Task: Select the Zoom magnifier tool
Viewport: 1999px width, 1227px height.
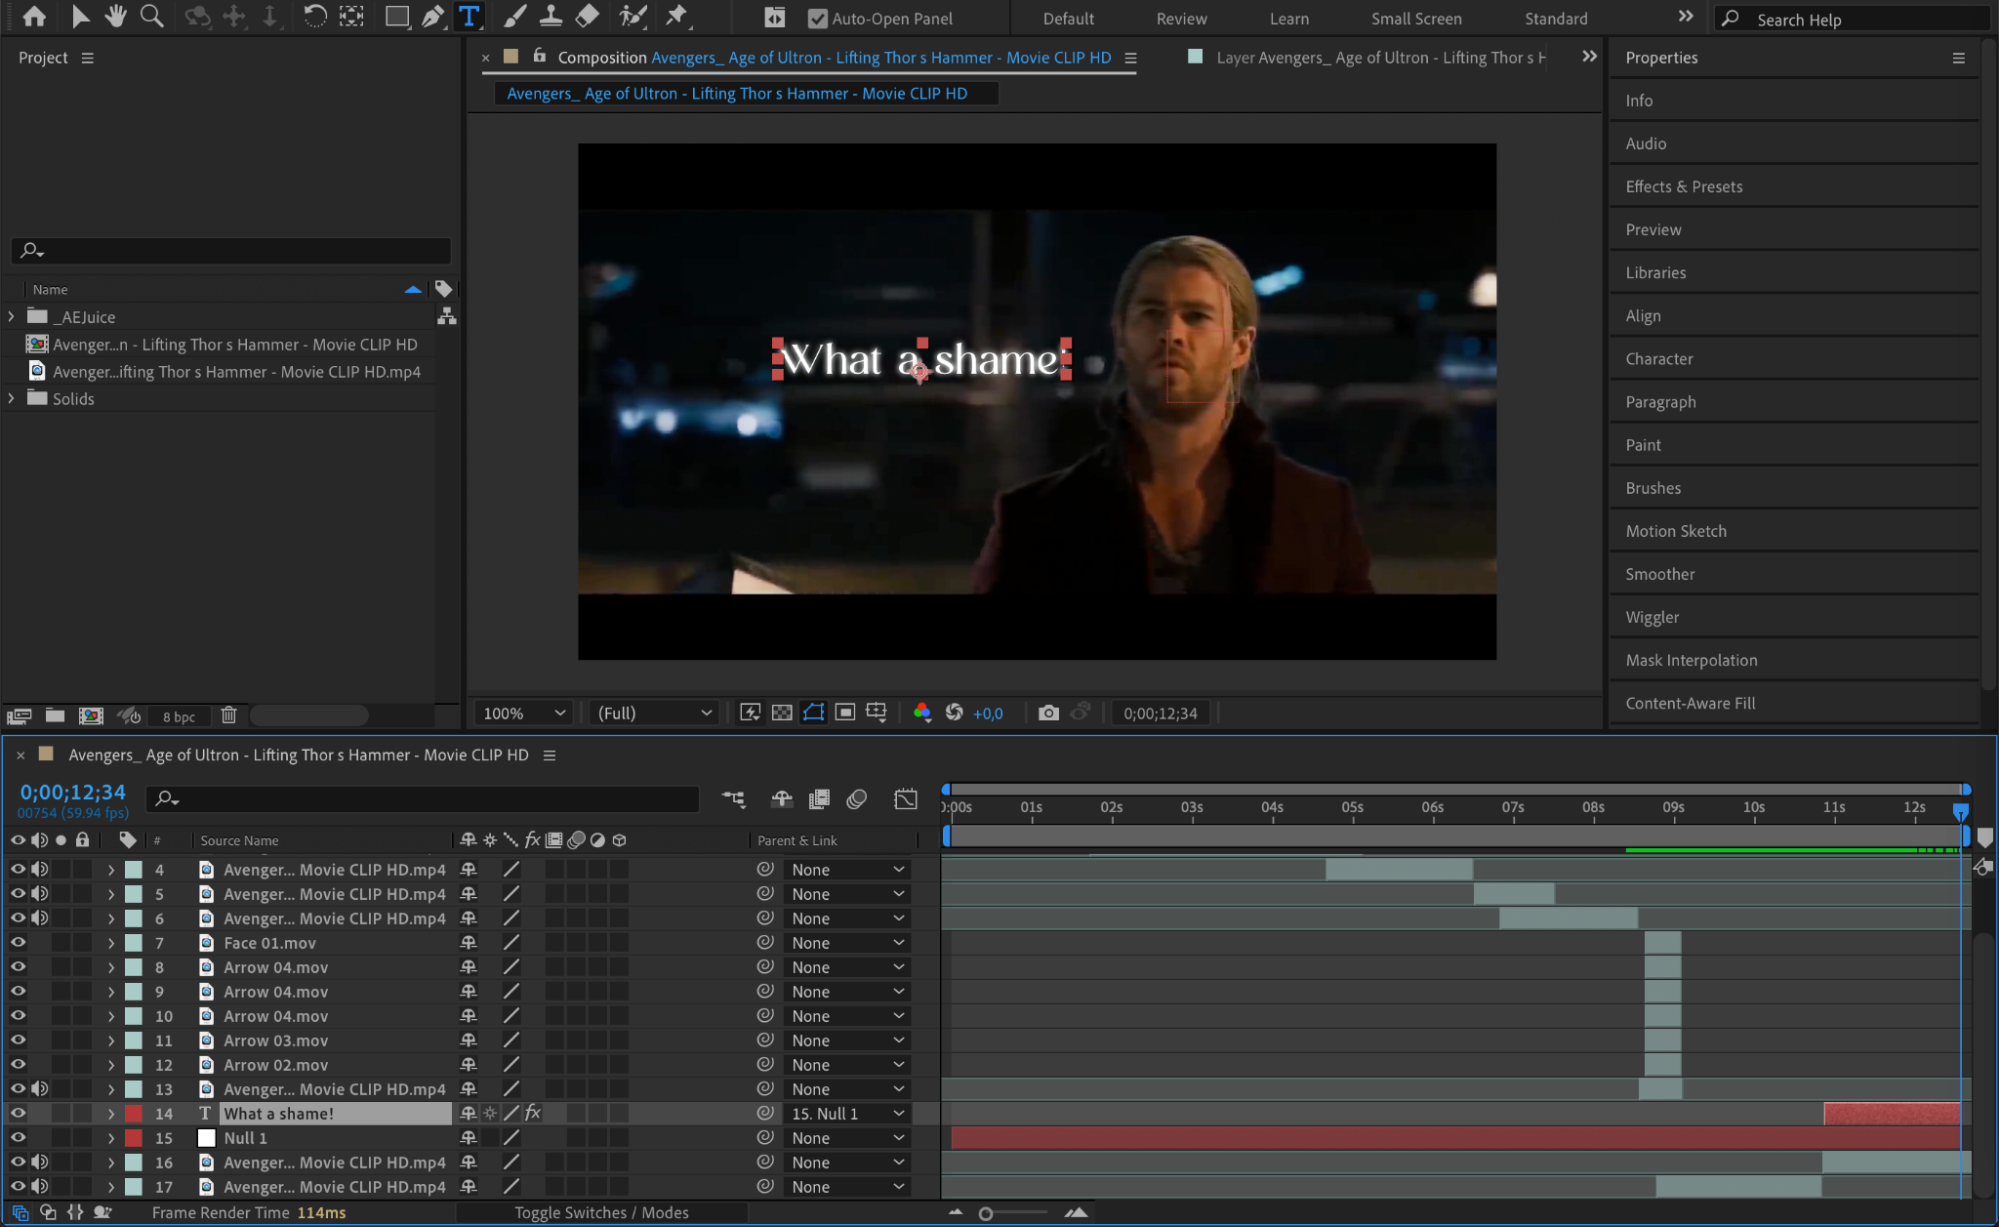Action: pos(151,16)
